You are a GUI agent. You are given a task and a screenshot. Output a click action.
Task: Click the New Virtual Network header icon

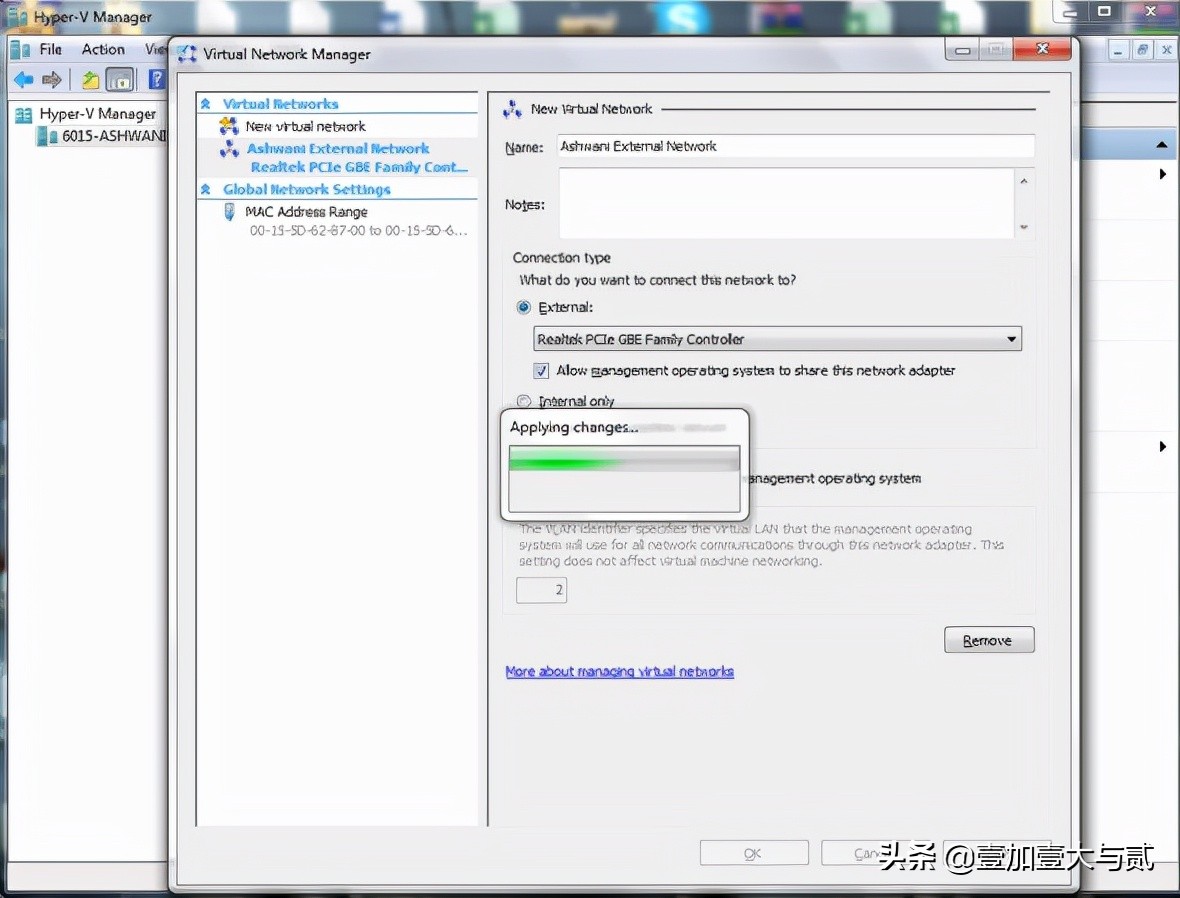point(512,110)
